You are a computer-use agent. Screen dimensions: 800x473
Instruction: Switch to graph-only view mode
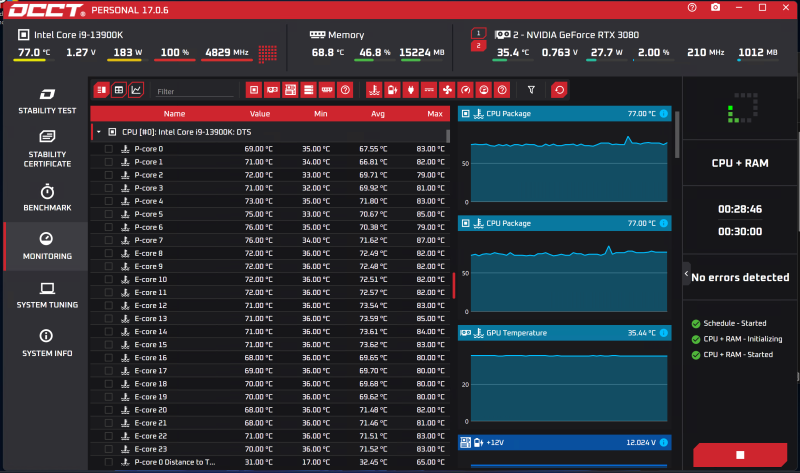click(x=136, y=90)
